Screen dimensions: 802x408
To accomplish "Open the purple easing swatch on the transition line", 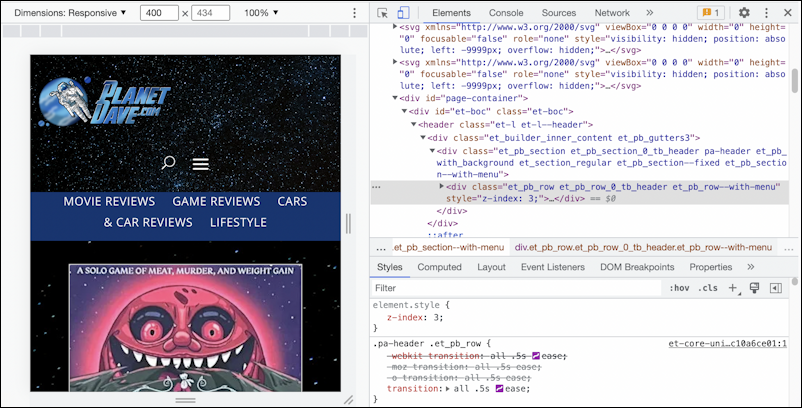I will pyautogui.click(x=499, y=389).
